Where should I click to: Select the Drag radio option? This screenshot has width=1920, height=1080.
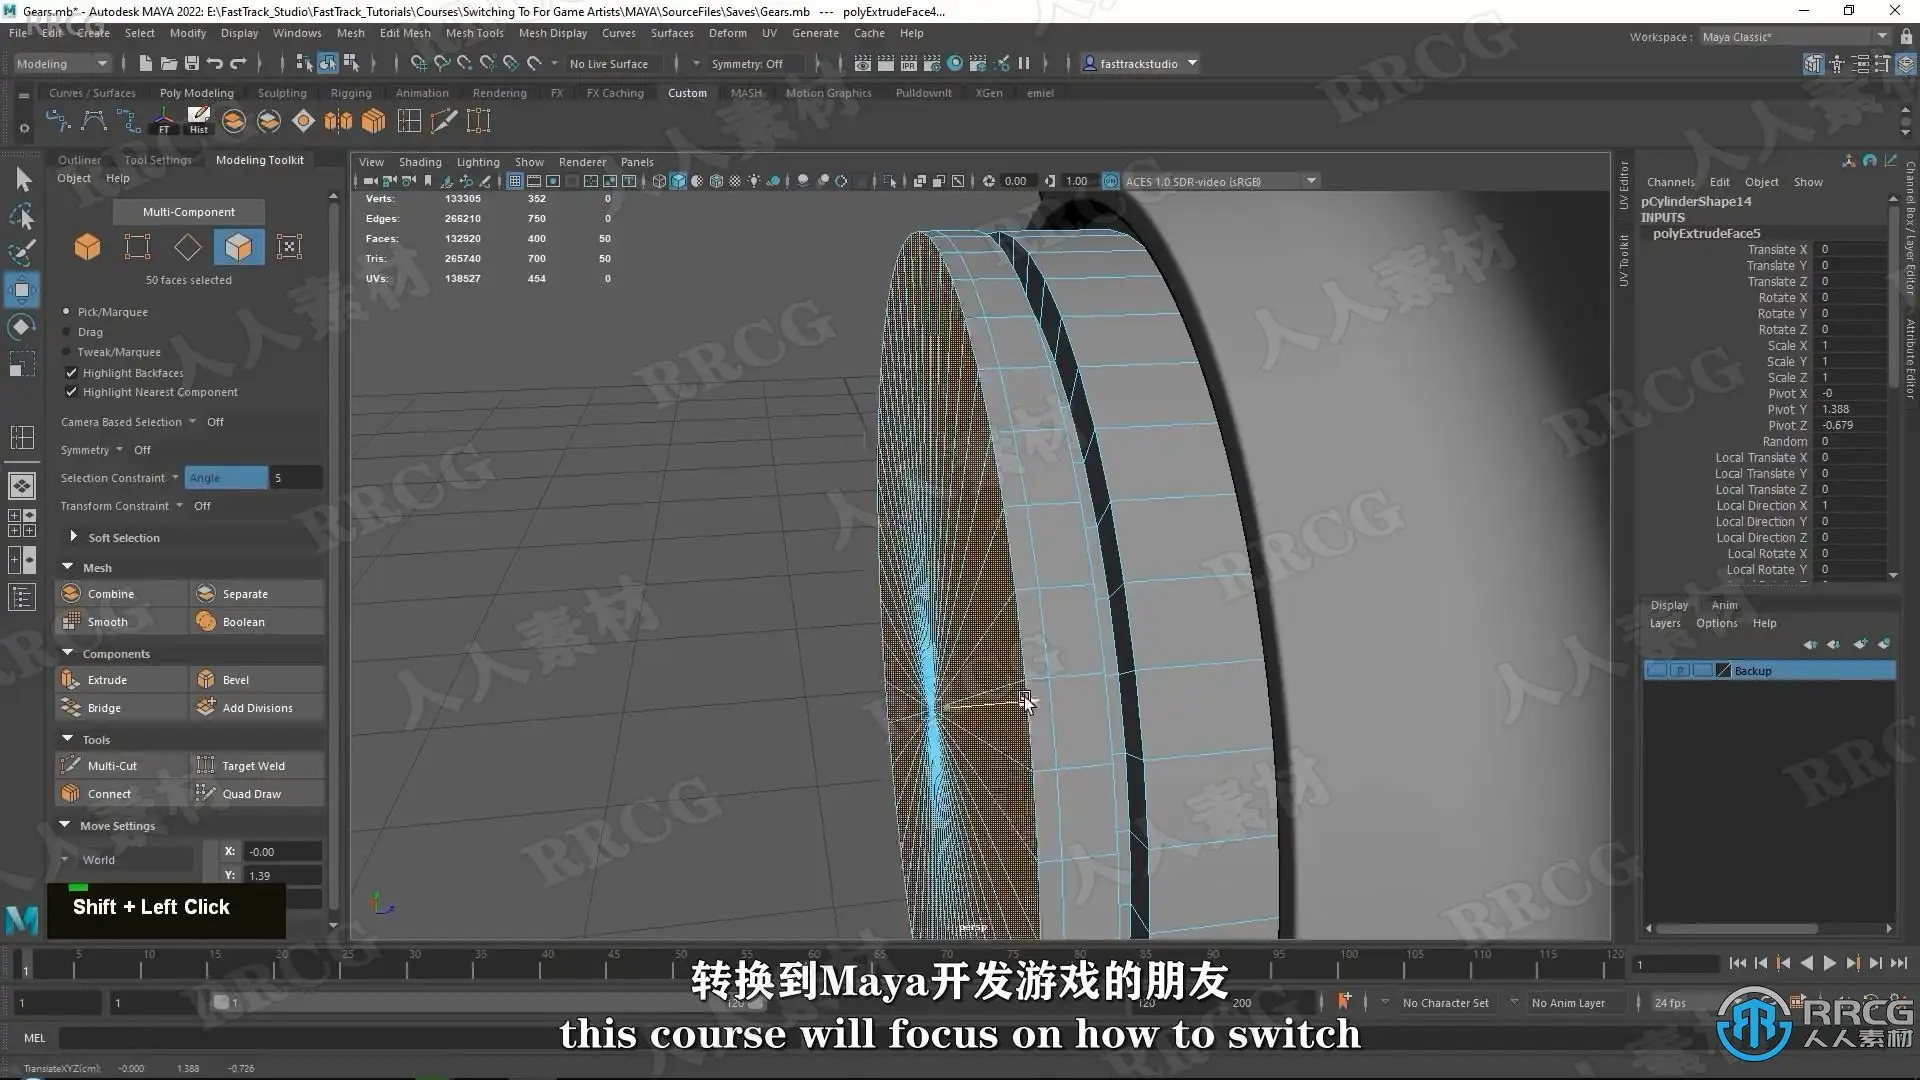coord(67,332)
